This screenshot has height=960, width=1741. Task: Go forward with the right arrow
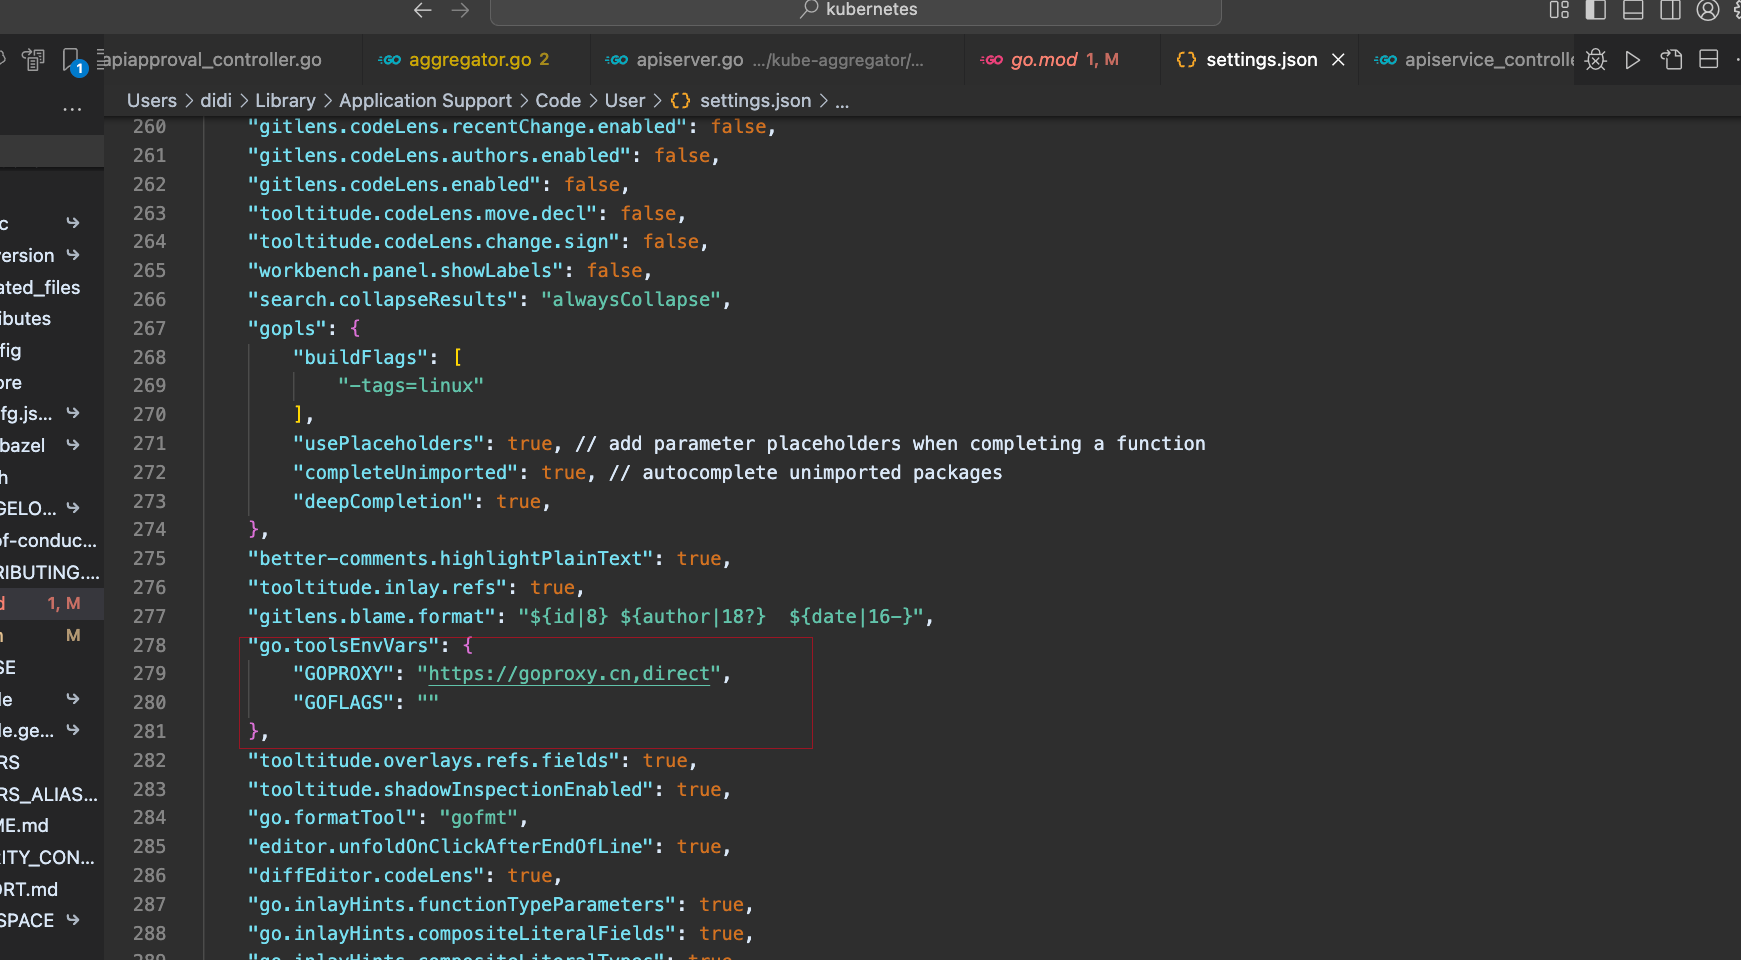[460, 10]
